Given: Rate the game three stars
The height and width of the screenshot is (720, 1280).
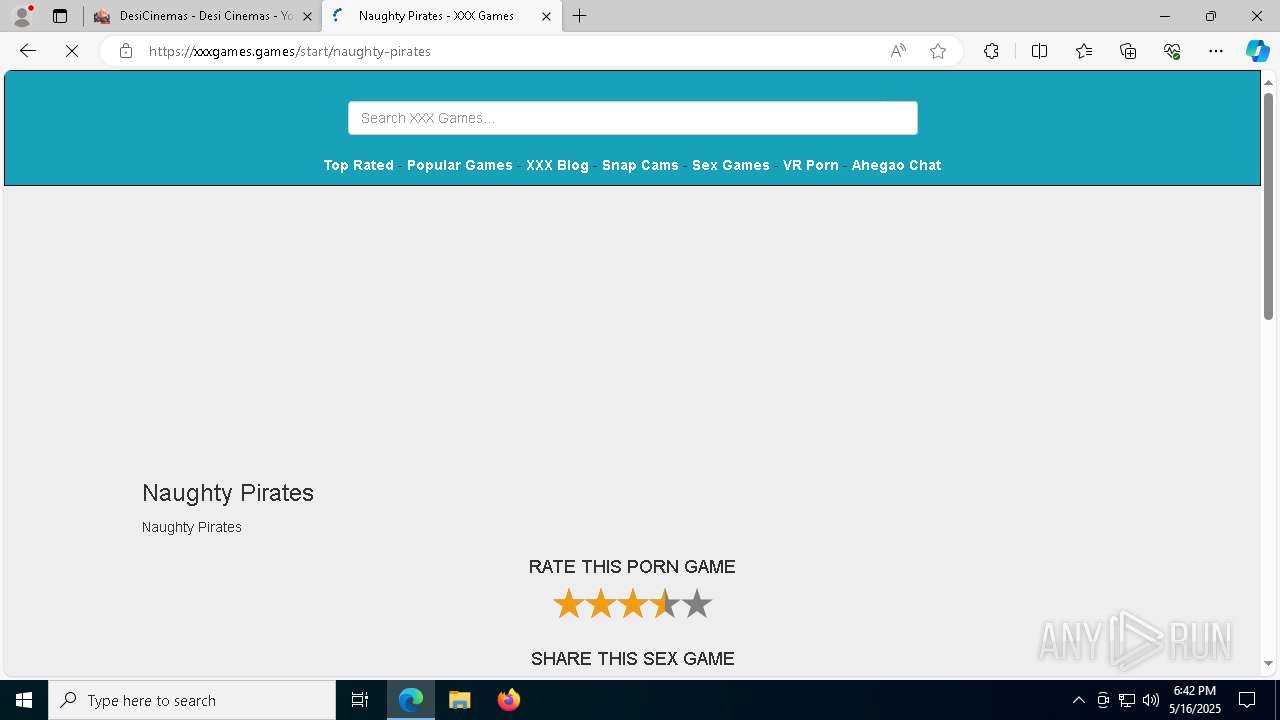Looking at the screenshot, I should tap(632, 604).
